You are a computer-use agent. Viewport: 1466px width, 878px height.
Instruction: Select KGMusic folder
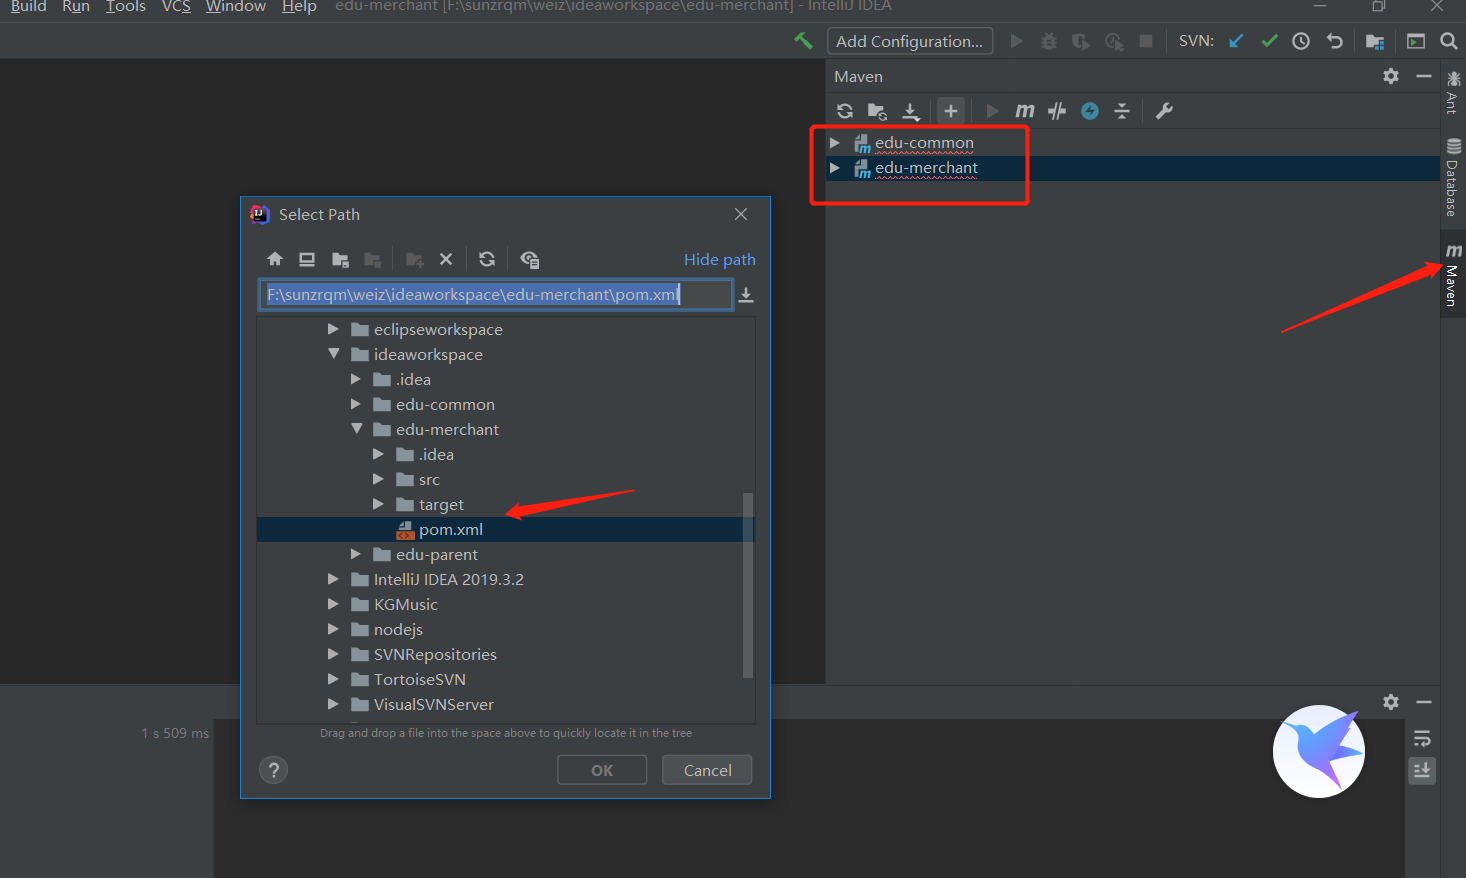tap(405, 604)
